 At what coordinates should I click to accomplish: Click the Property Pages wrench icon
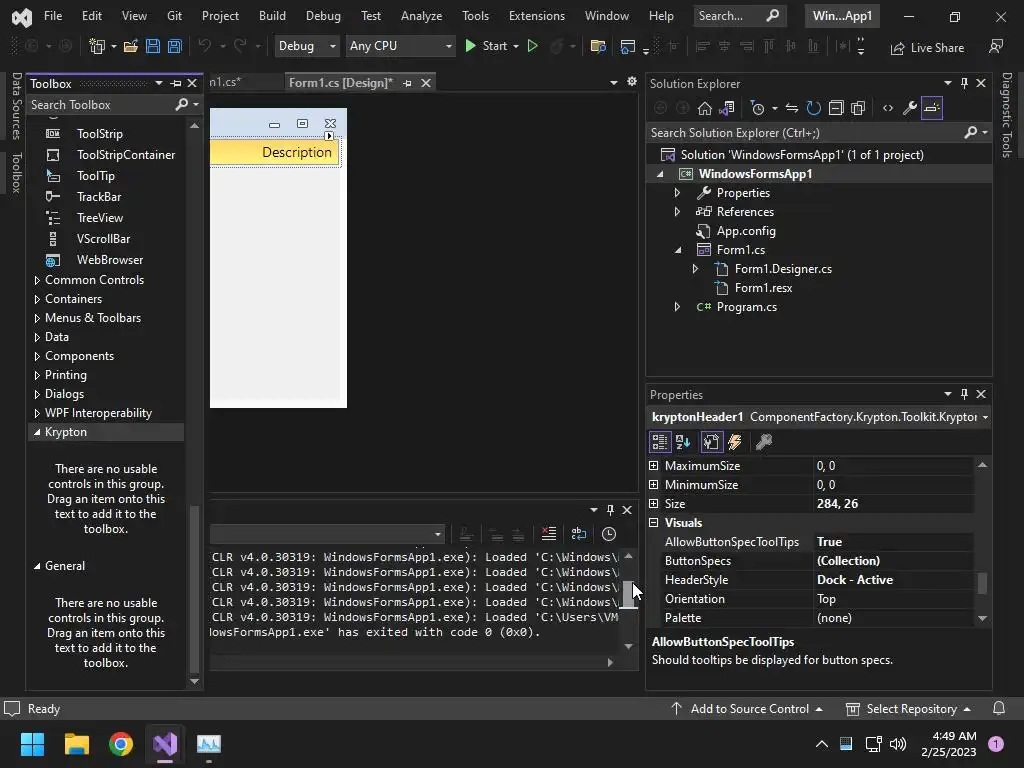763,442
